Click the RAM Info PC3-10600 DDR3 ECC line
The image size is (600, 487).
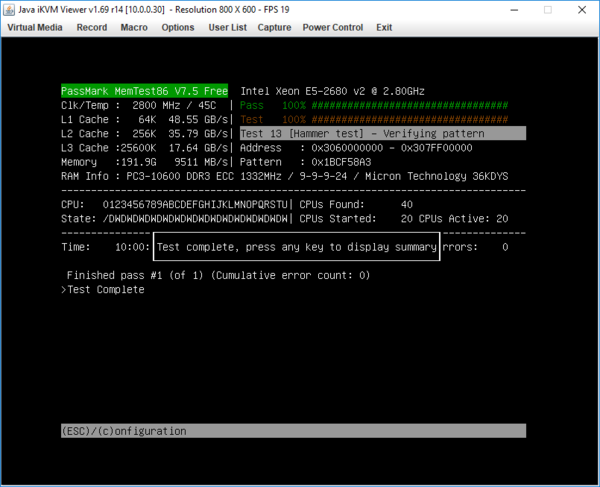[285, 176]
